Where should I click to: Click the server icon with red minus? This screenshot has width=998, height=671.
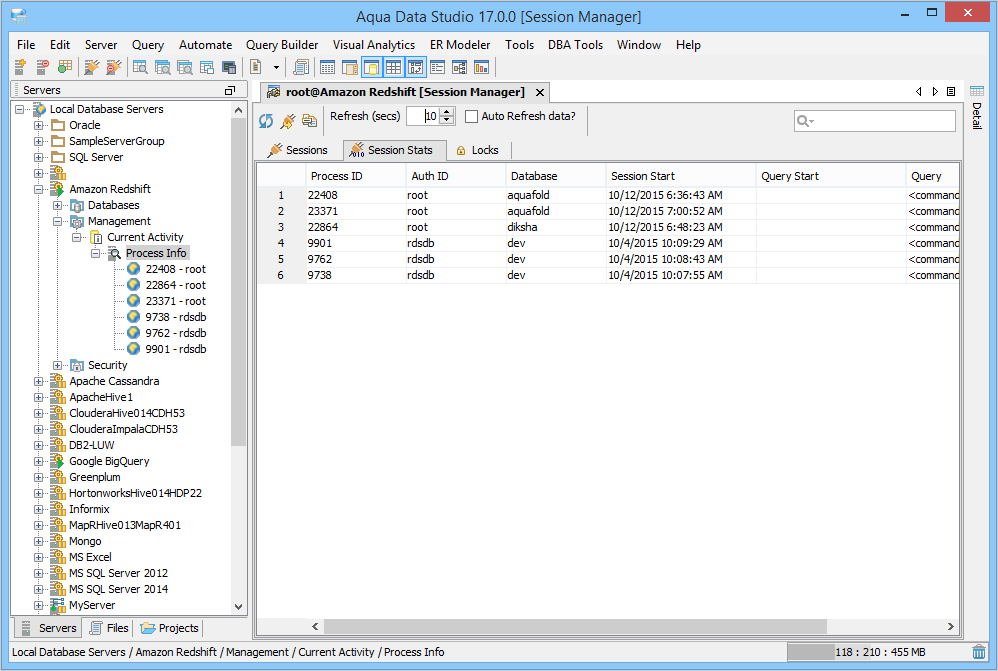pos(42,67)
